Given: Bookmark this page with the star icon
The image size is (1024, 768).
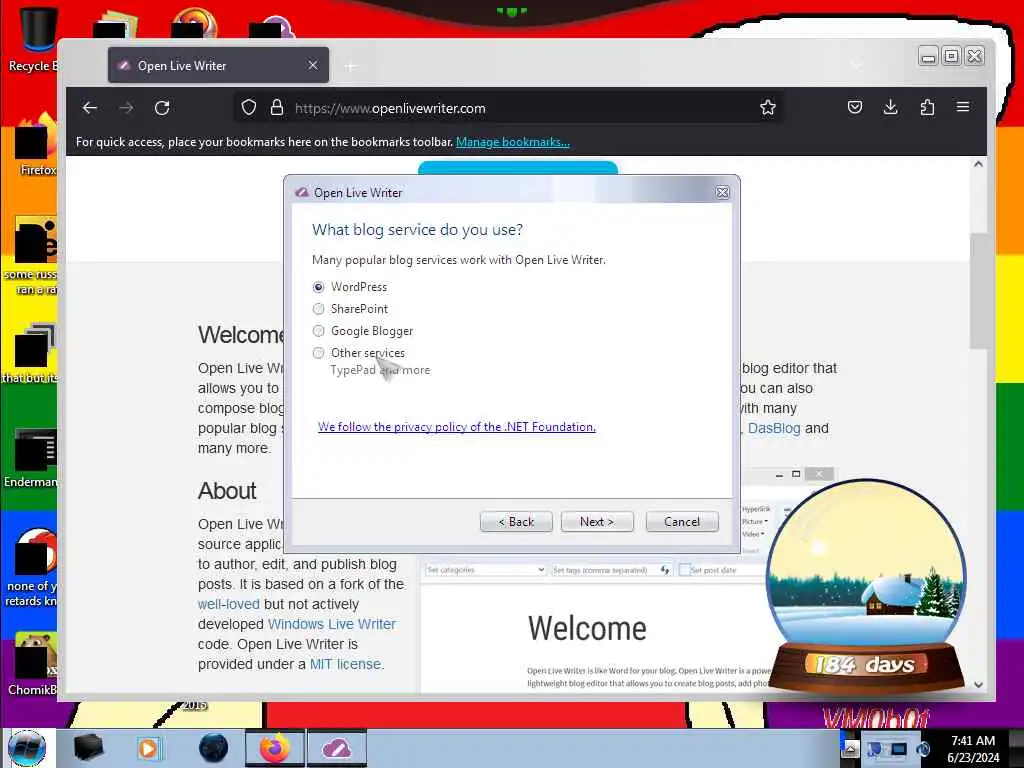Looking at the screenshot, I should [x=768, y=108].
